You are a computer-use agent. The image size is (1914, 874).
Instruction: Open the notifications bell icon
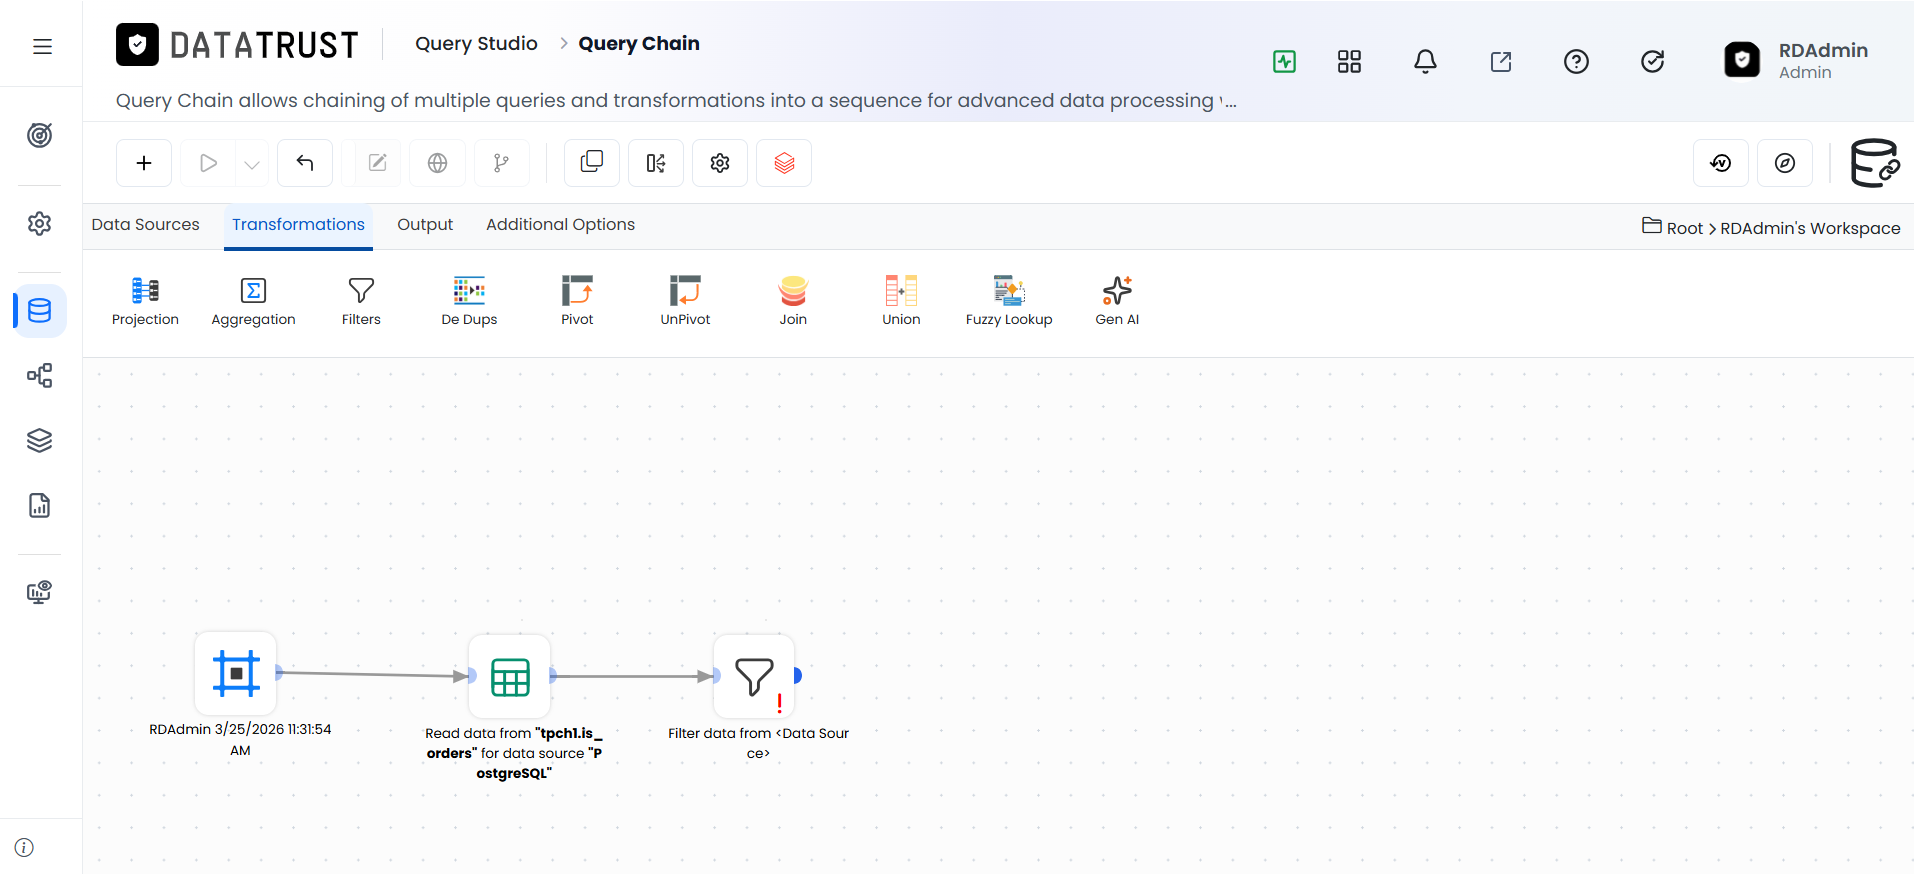pos(1425,61)
